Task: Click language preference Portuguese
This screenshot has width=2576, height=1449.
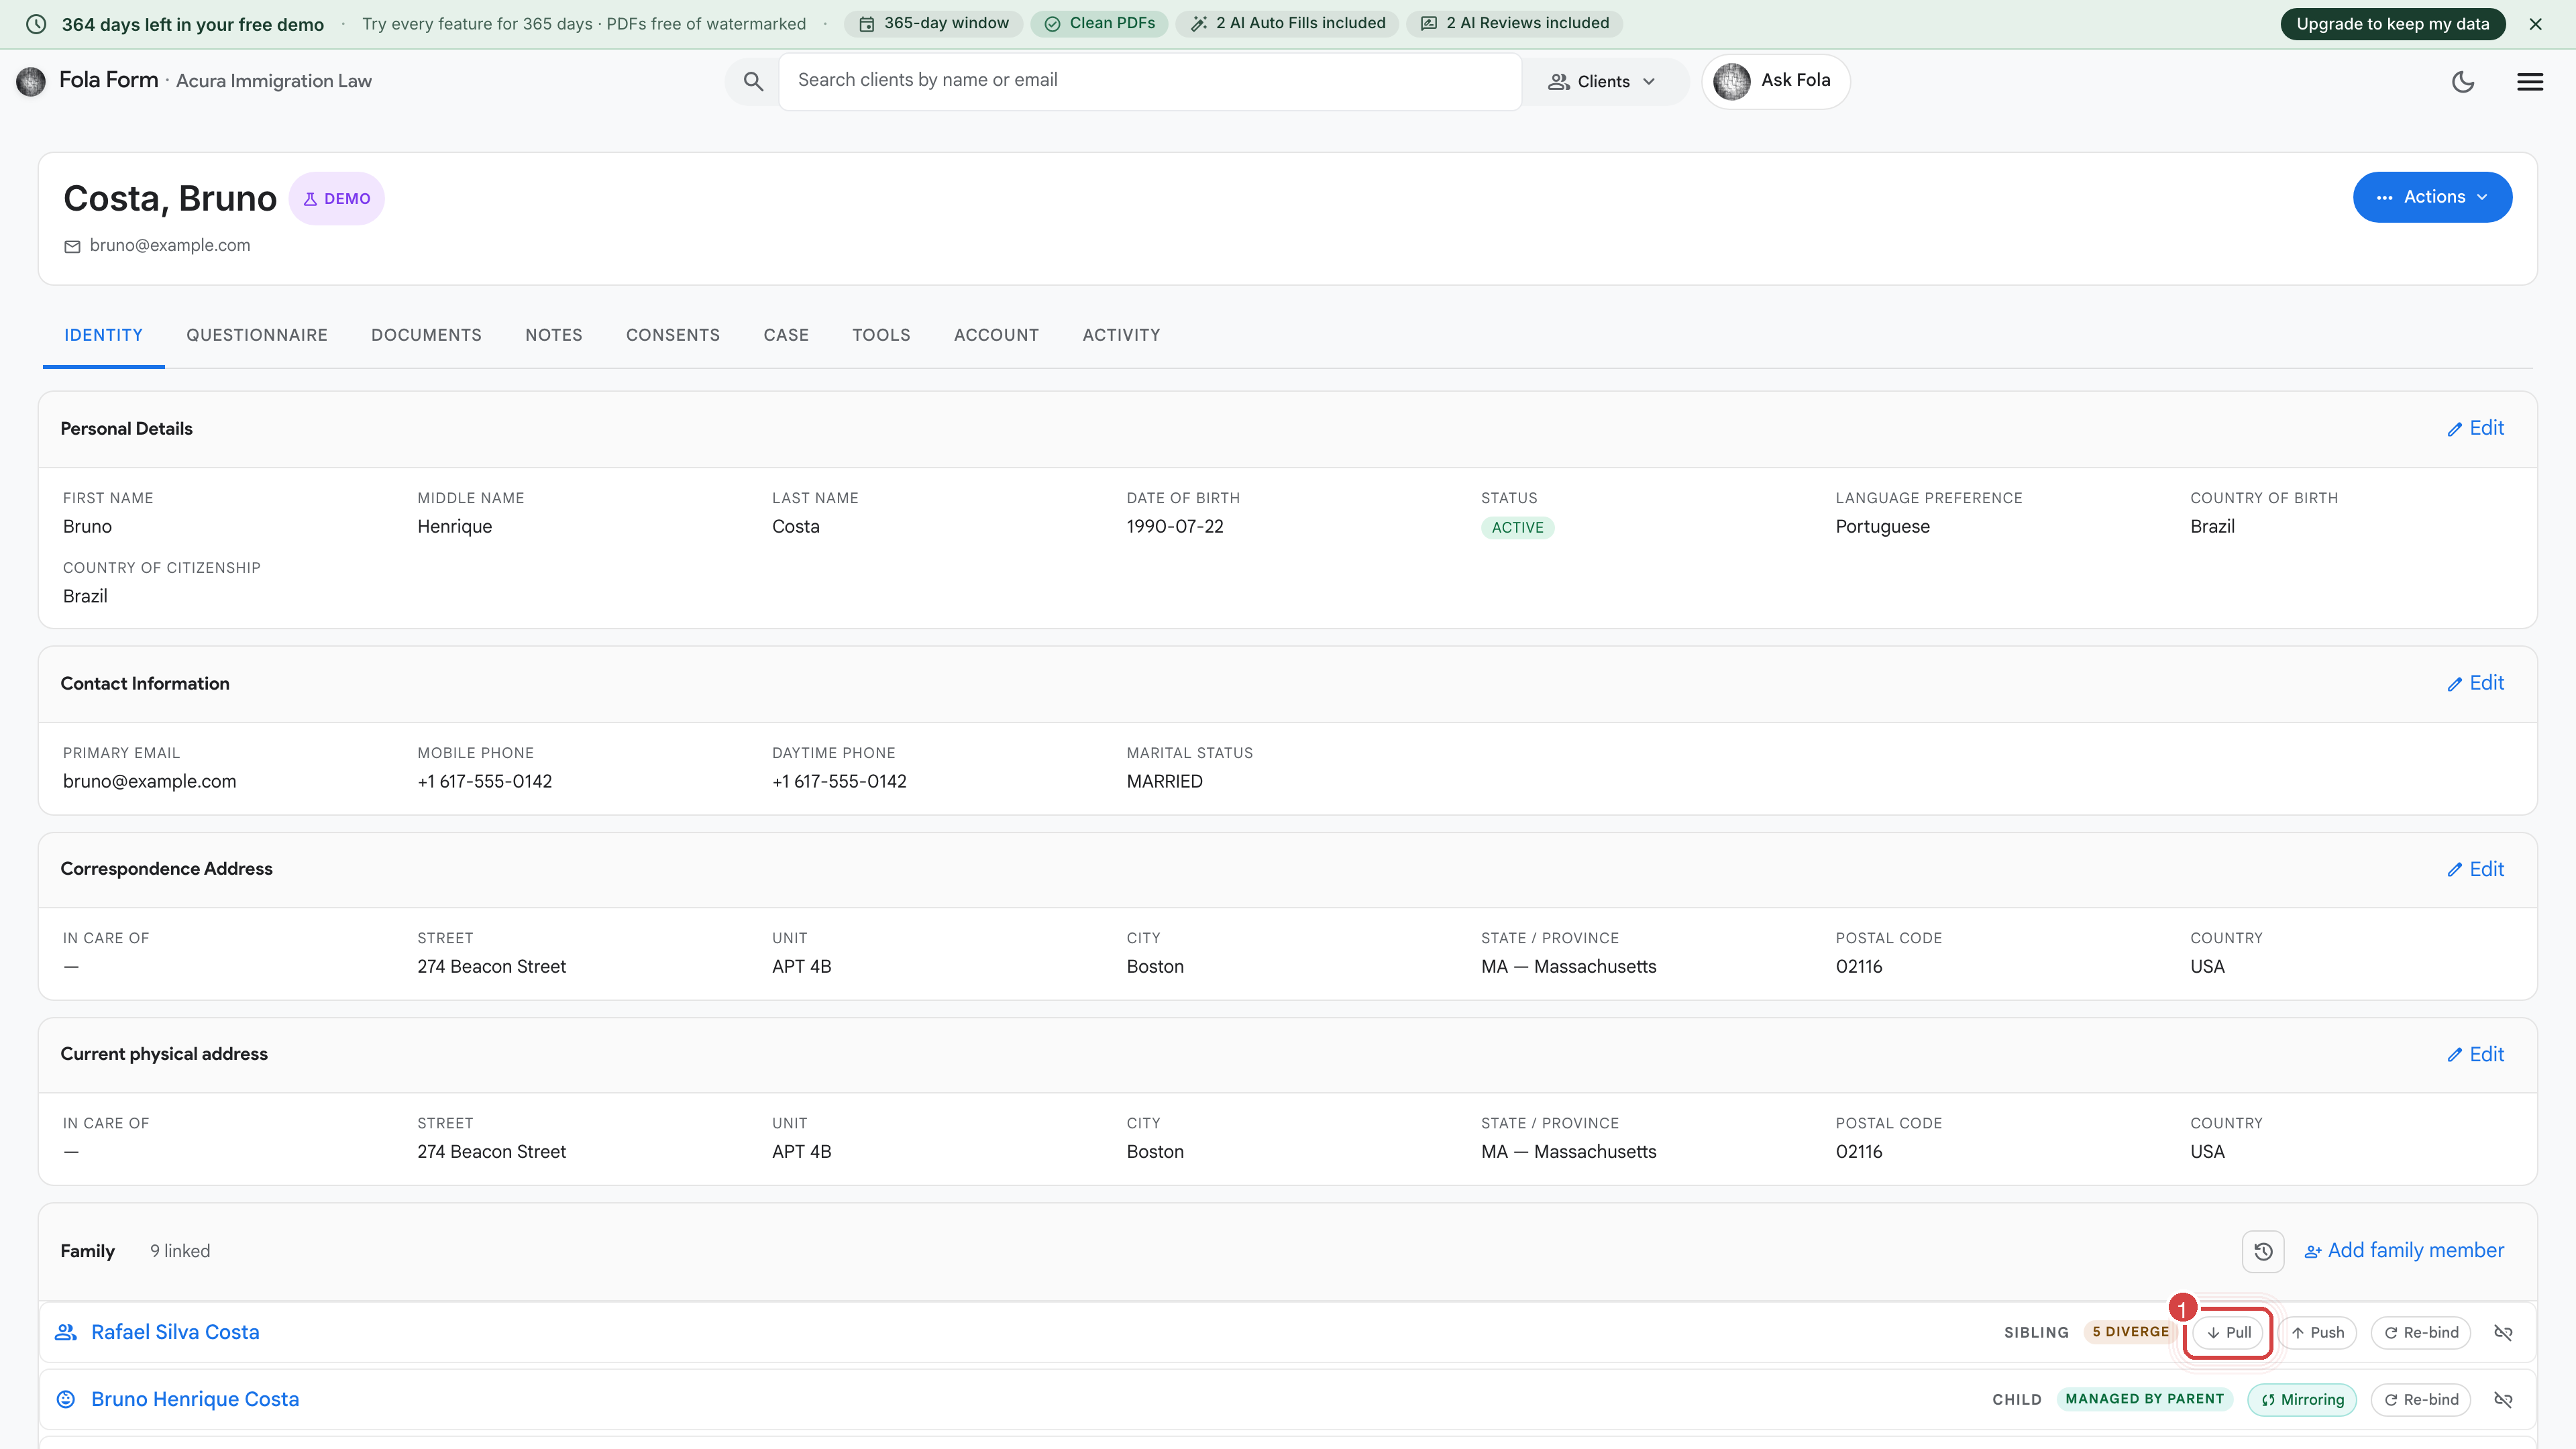Action: [1882, 526]
